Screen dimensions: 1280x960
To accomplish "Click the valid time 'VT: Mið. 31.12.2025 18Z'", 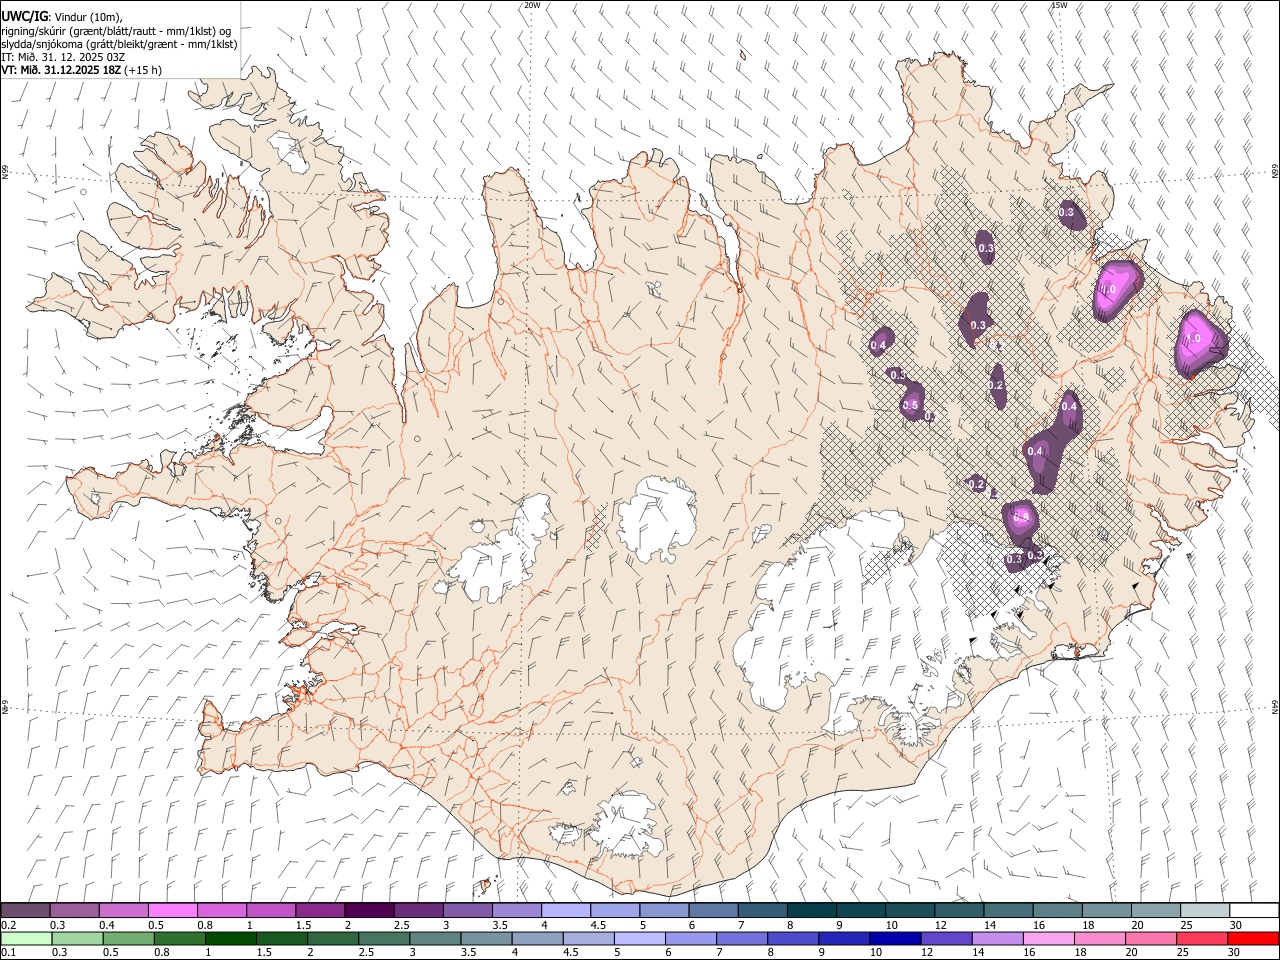I will (x=61, y=70).
